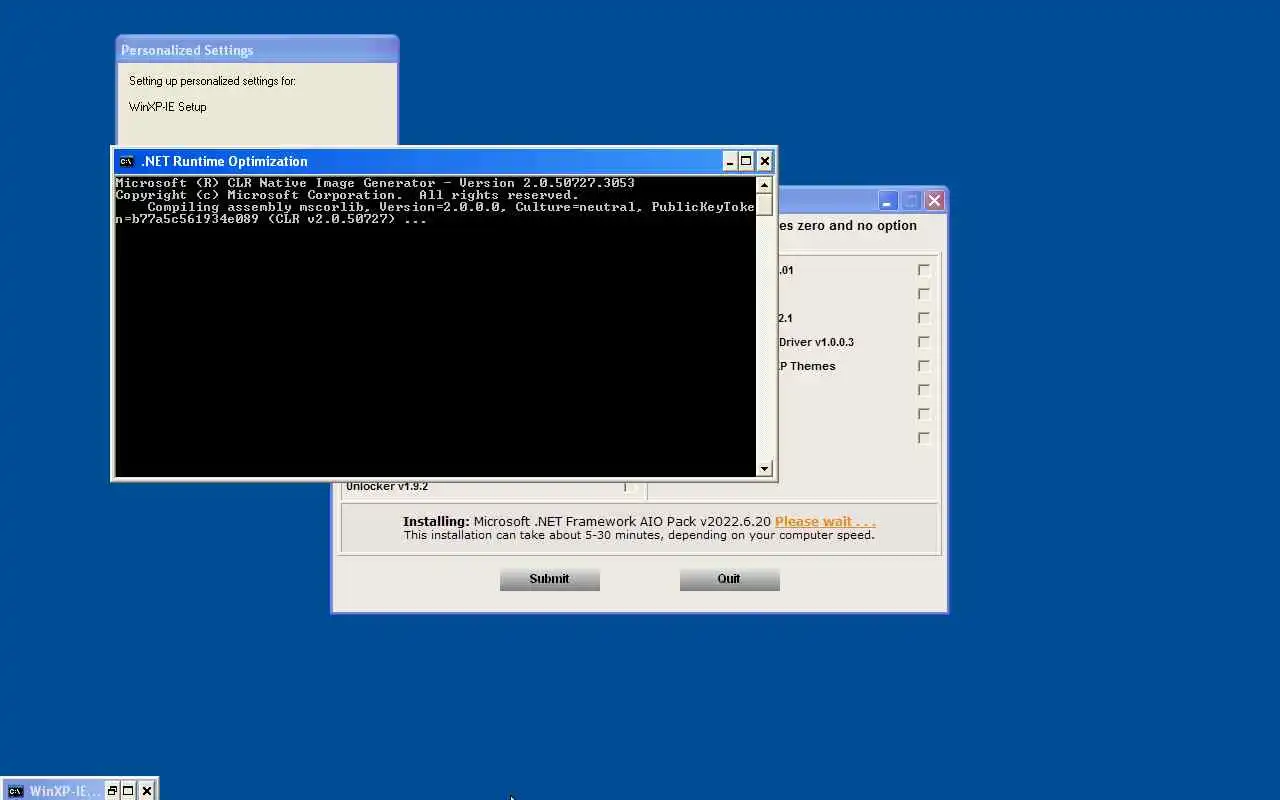Click the minimized WinXP-IE window's cmd icon
Viewport: 1280px width, 800px height.
(x=15, y=791)
